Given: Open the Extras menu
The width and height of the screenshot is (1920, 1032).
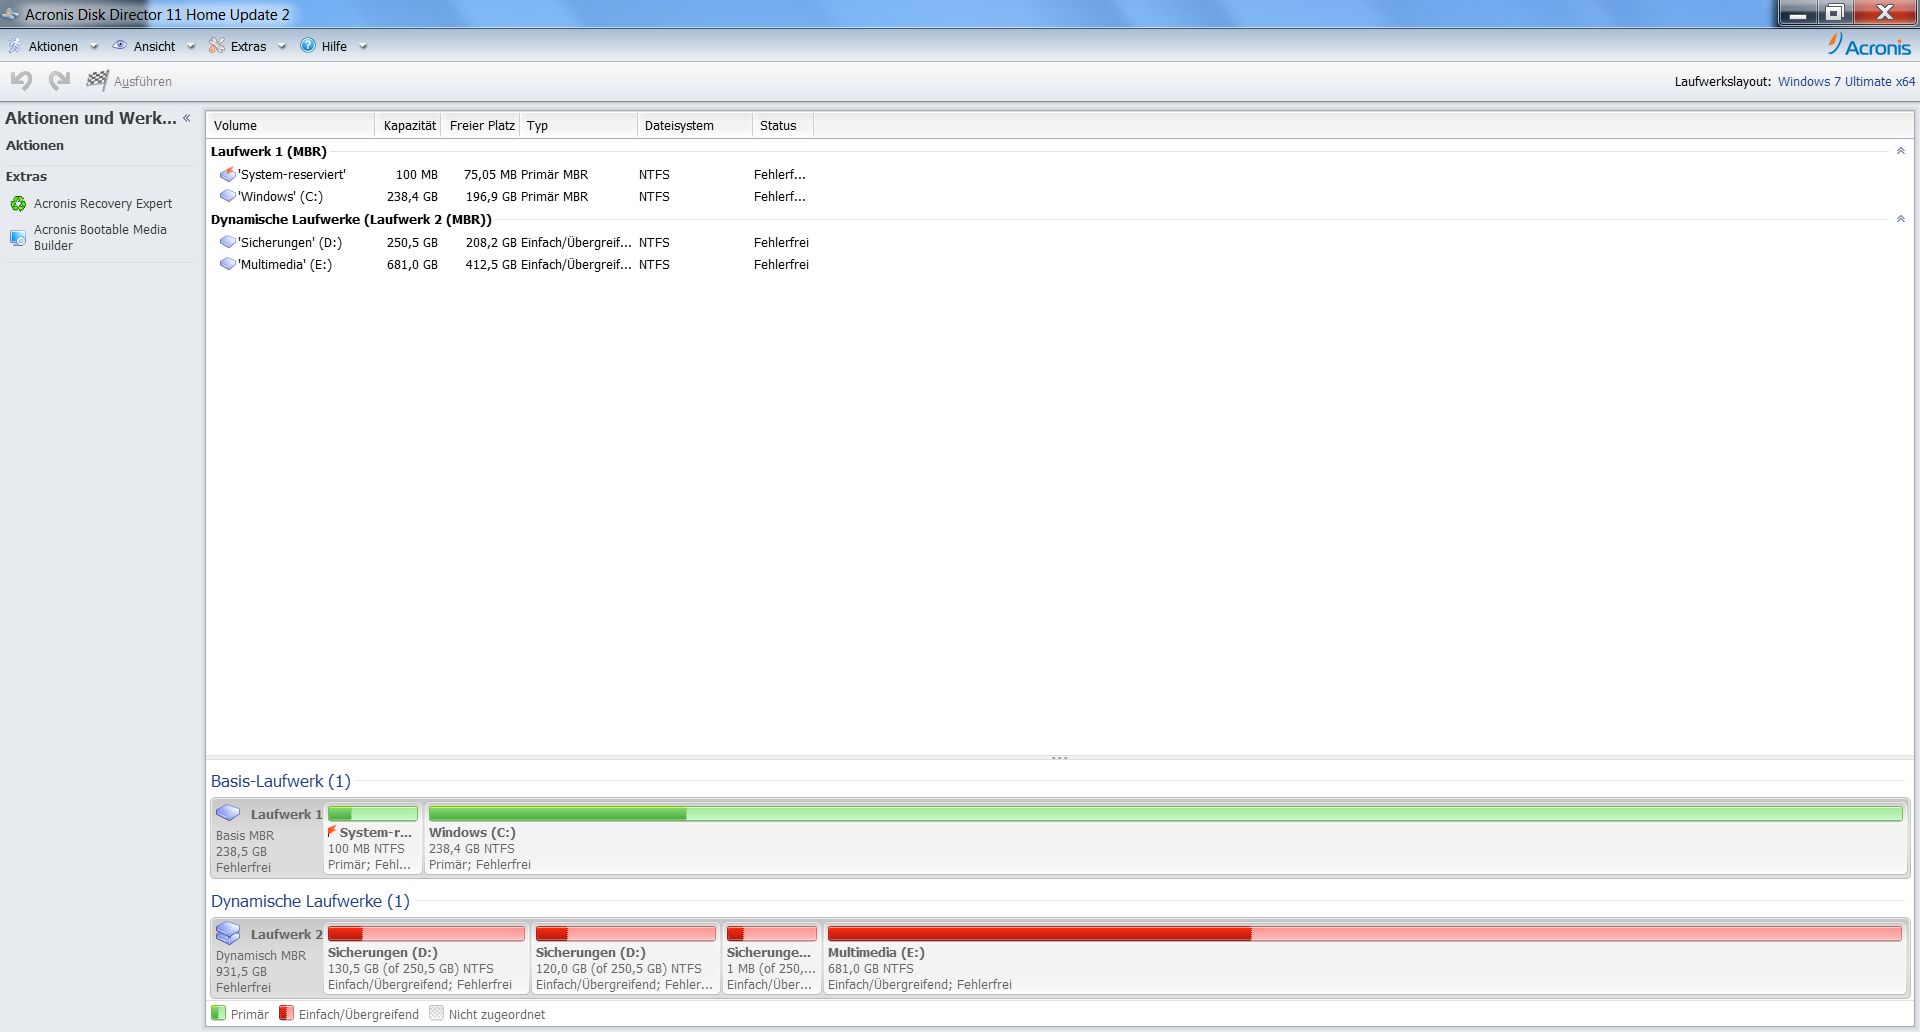Looking at the screenshot, I should 248,47.
